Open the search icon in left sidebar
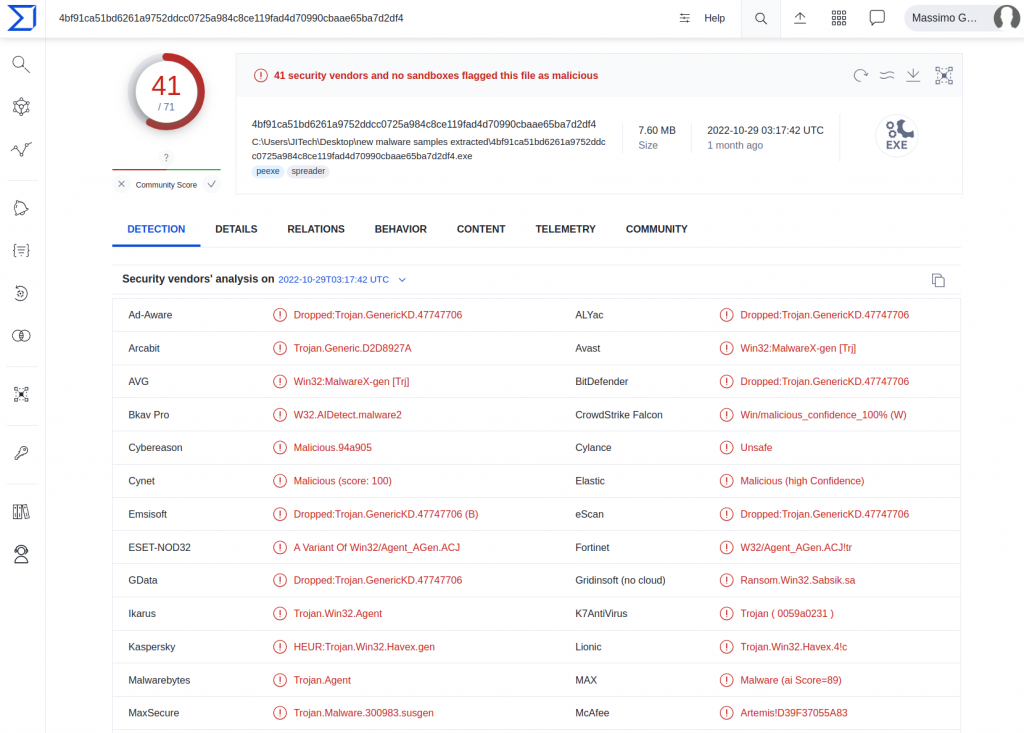This screenshot has width=1024, height=733. (x=21, y=64)
